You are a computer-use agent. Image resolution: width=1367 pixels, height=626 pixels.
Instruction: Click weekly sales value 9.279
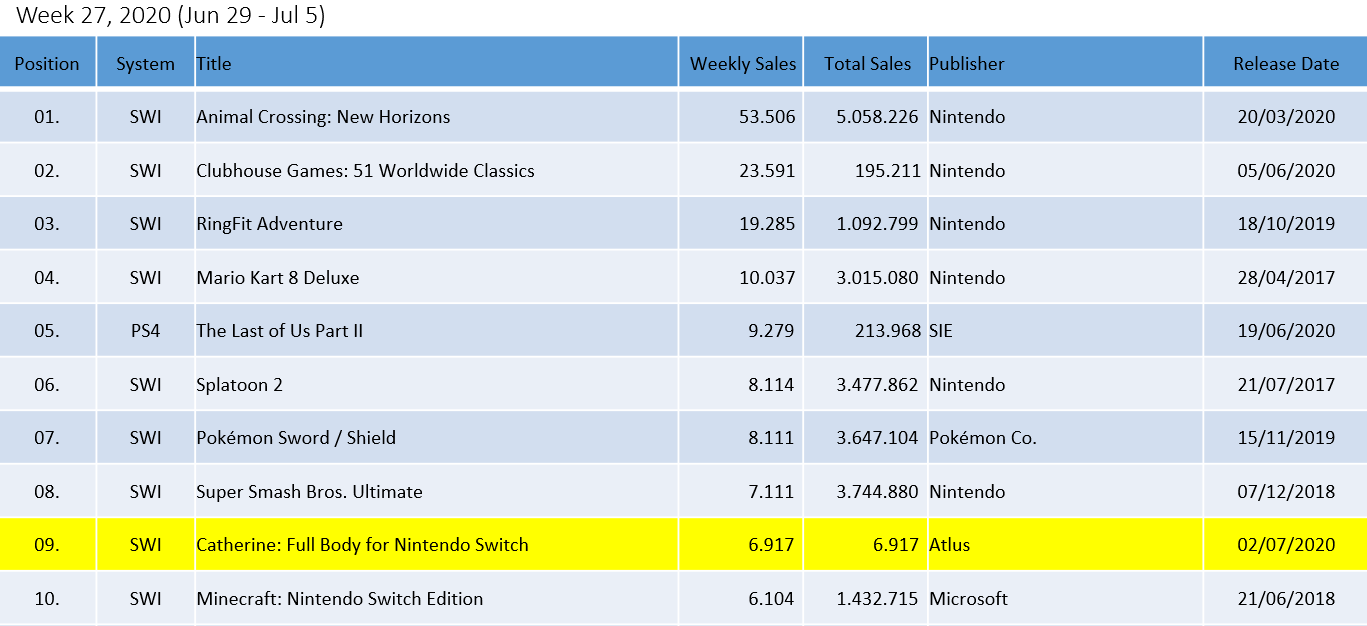(x=772, y=331)
